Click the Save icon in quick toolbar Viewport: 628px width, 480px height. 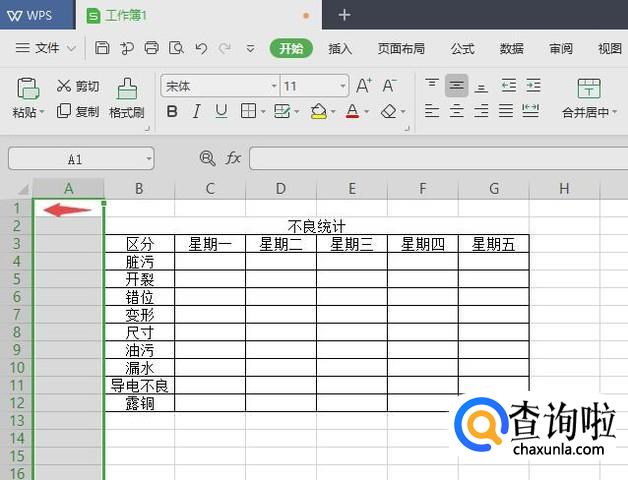tap(102, 48)
